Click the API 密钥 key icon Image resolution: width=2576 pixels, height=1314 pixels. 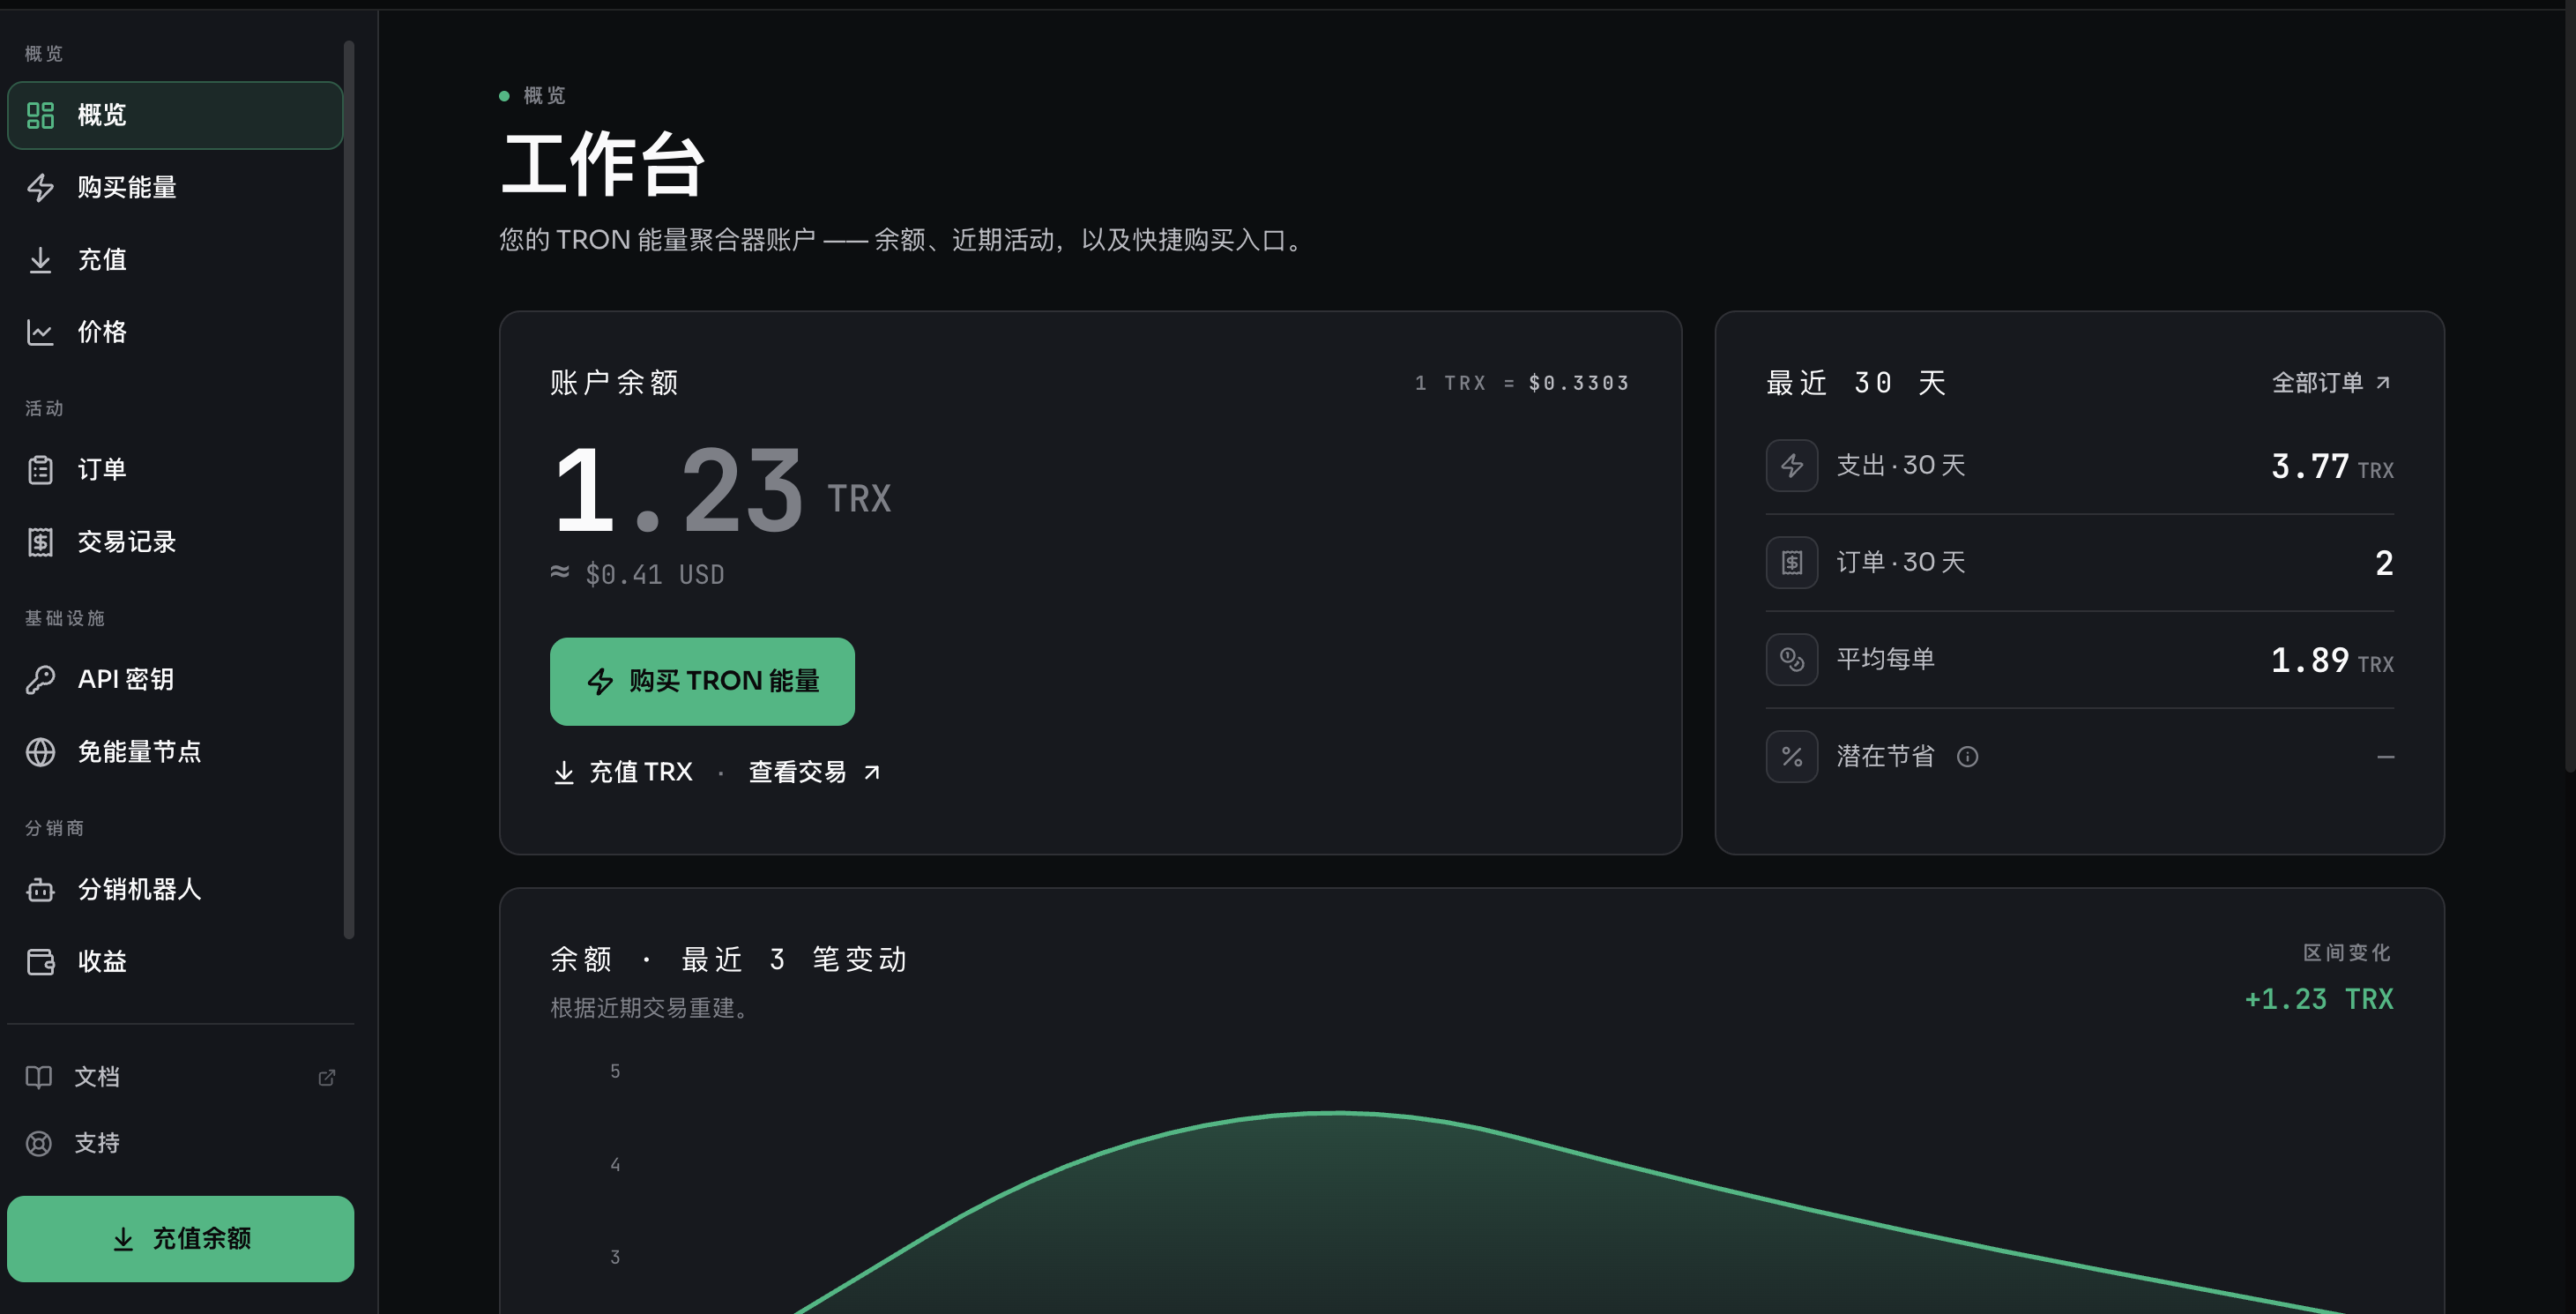pos(40,679)
